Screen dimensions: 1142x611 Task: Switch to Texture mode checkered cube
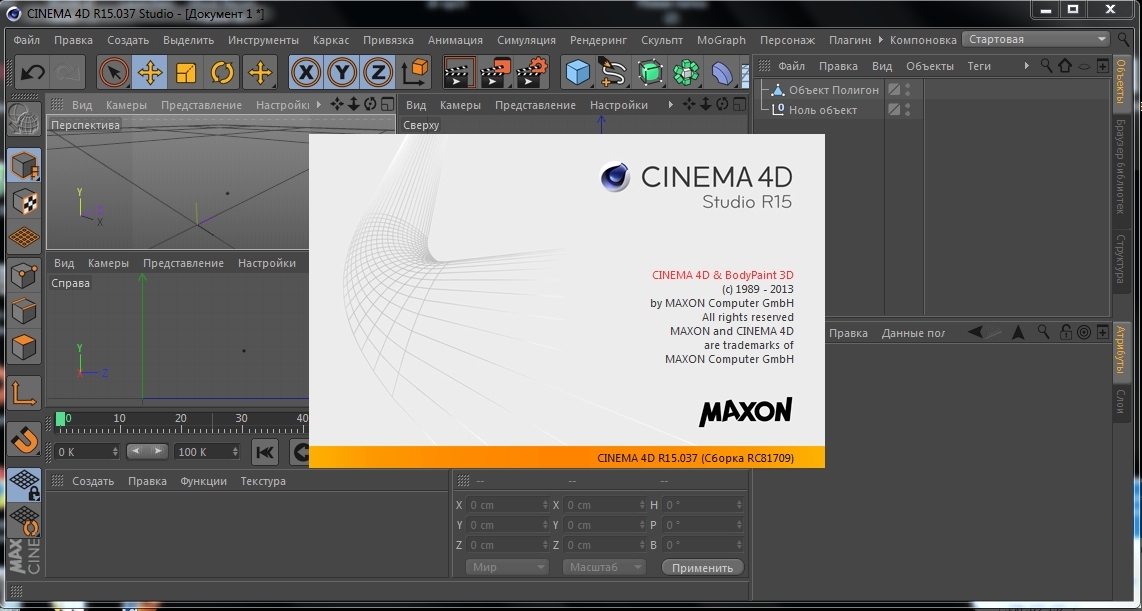[24, 202]
